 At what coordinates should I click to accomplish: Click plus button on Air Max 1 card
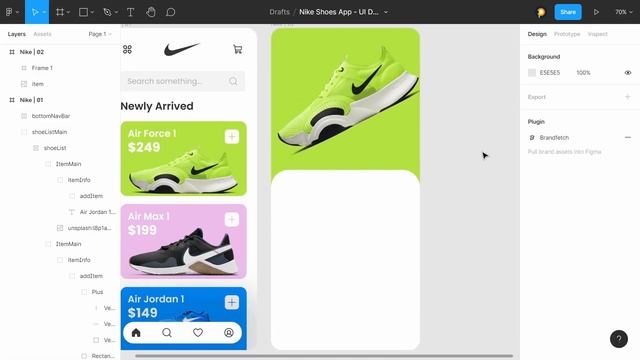point(232,220)
